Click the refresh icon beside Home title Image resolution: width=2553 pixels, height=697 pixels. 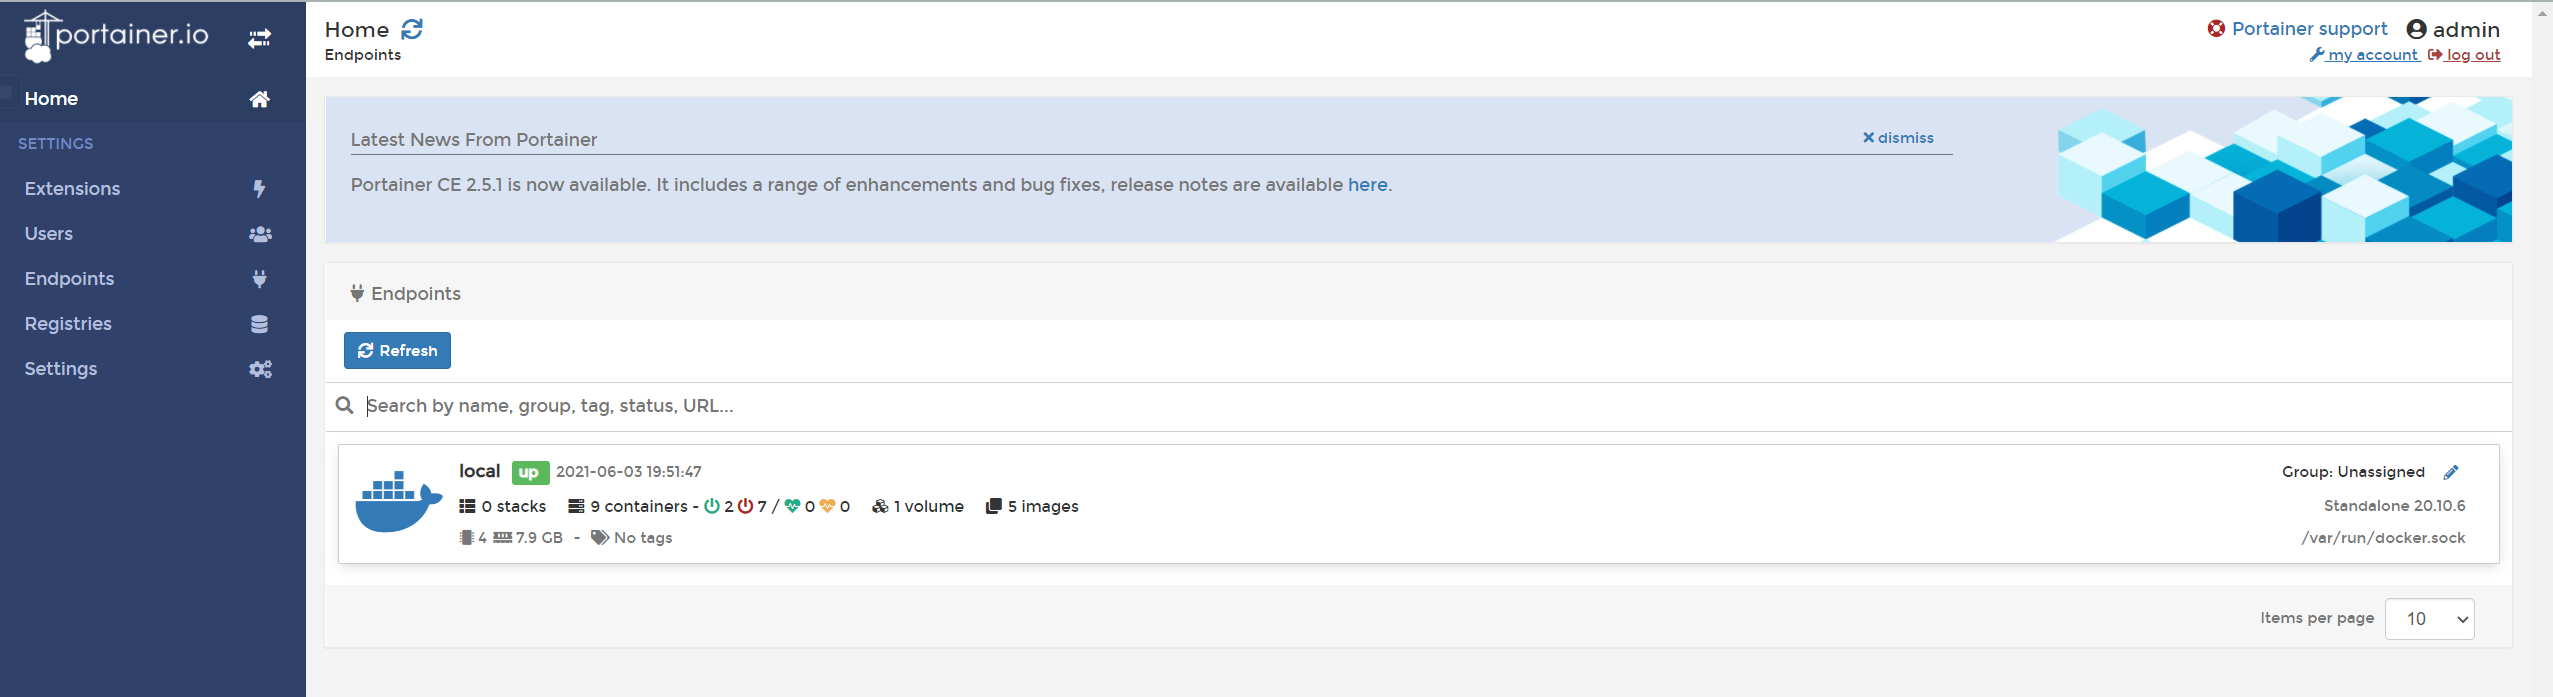click(412, 29)
